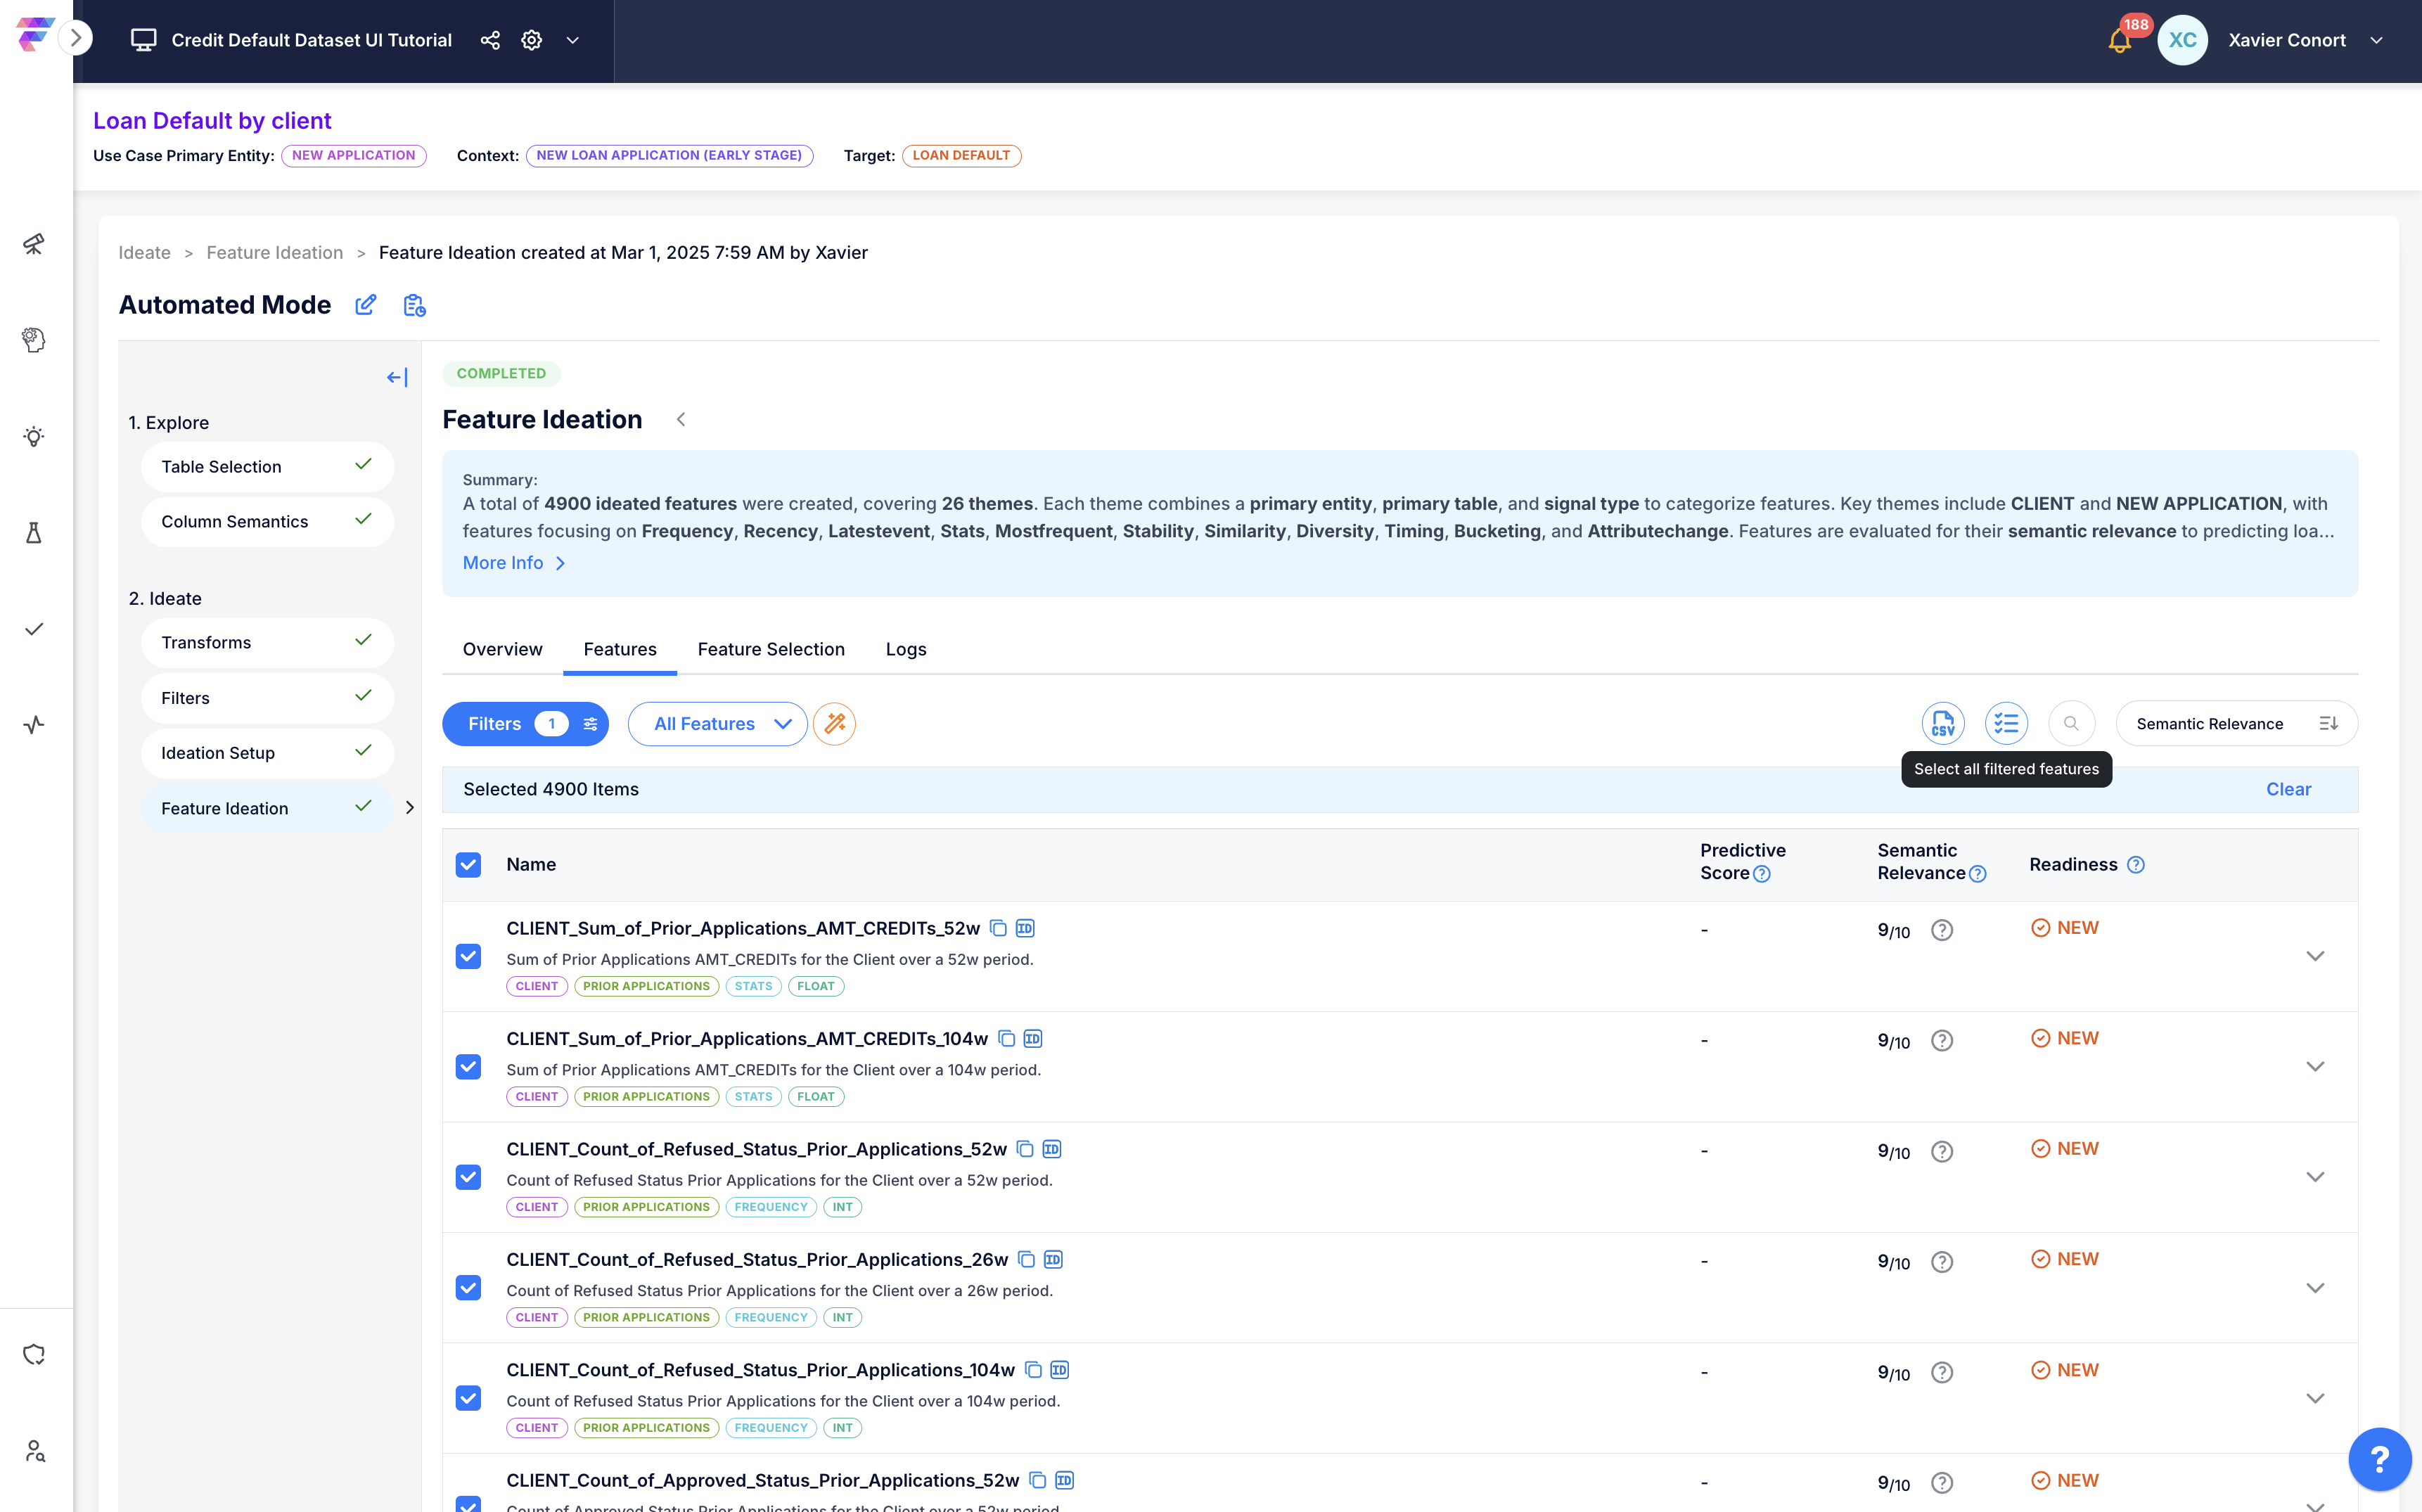
Task: Copy name of AMT_CREDITs_52w feature
Action: (998, 928)
